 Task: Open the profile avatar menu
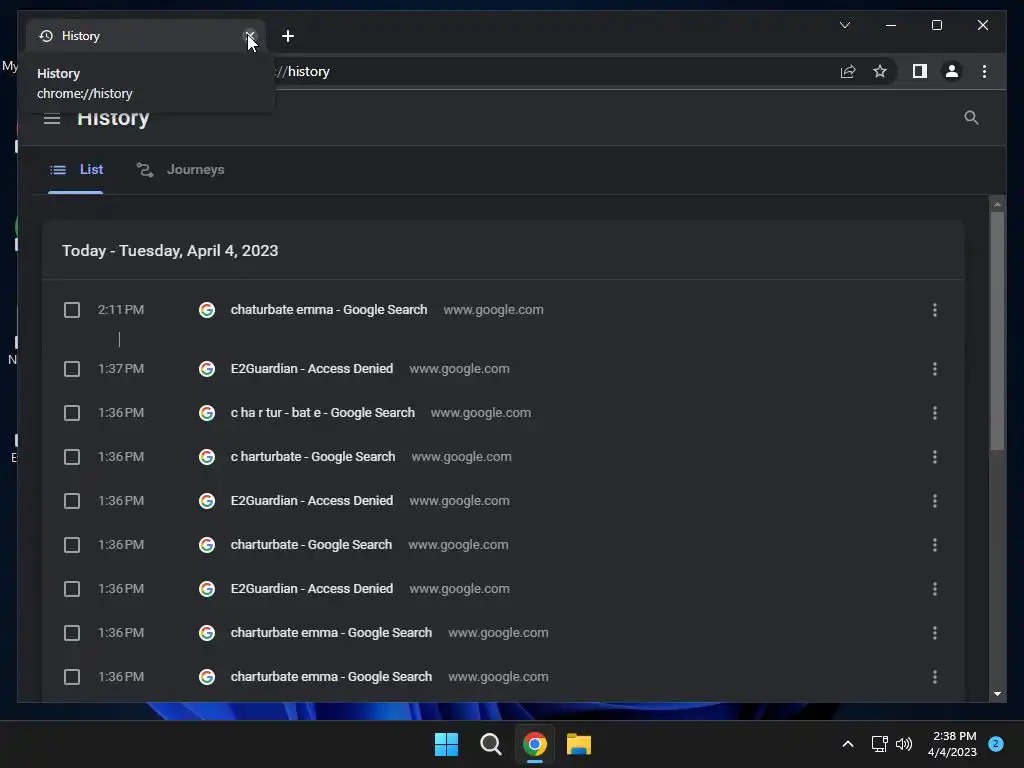pos(952,71)
